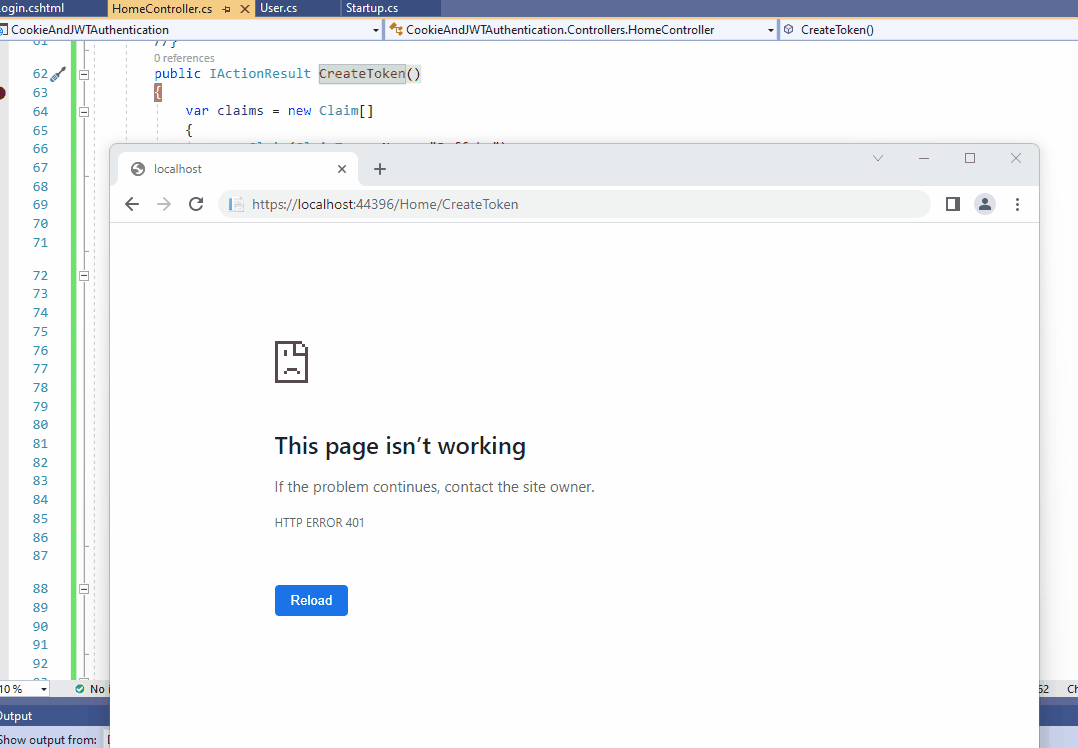This screenshot has width=1078, height=748.
Task: Collapse the CreateToken method at line 62
Action: [x=84, y=74]
